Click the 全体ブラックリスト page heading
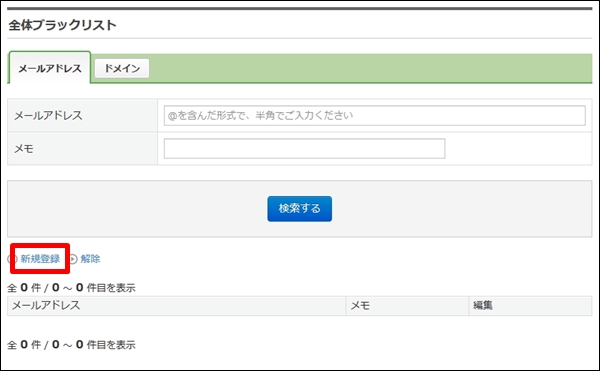 (62, 25)
